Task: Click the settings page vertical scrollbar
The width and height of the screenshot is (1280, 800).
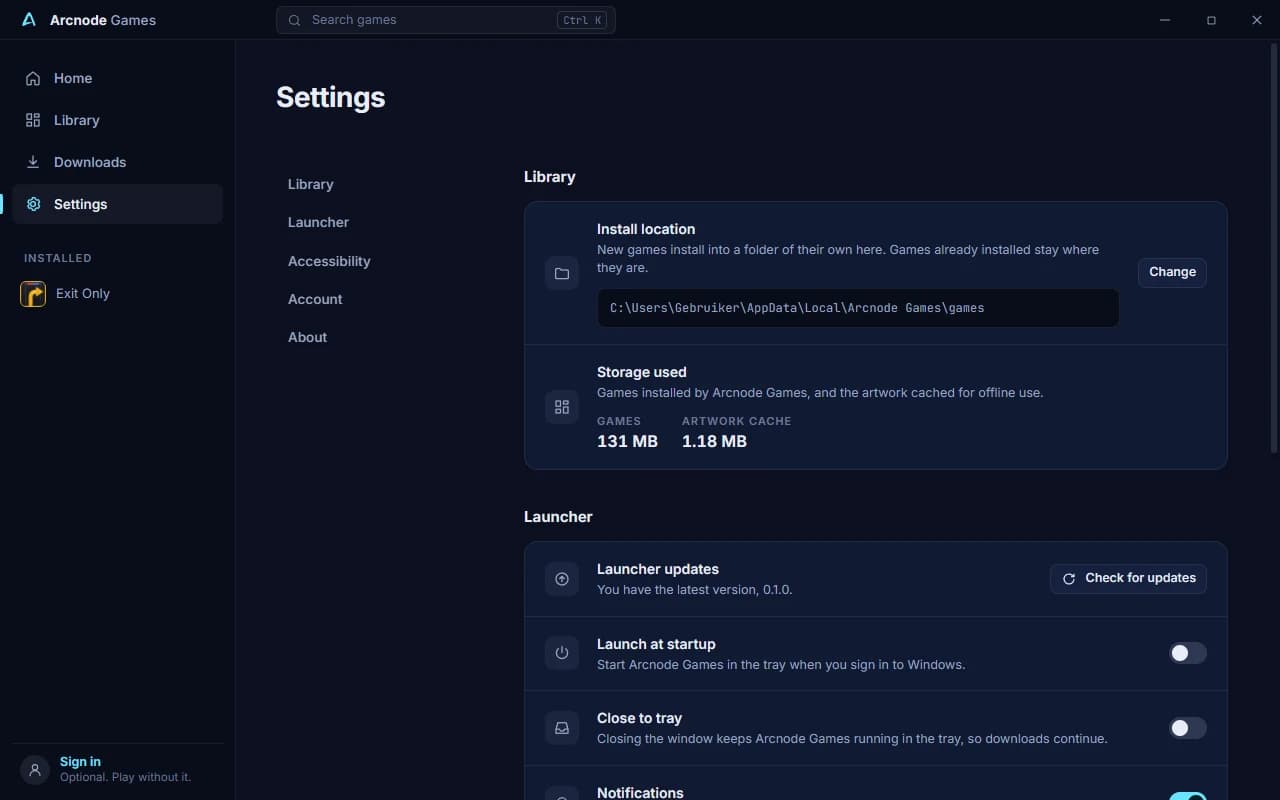Action: click(x=1275, y=250)
